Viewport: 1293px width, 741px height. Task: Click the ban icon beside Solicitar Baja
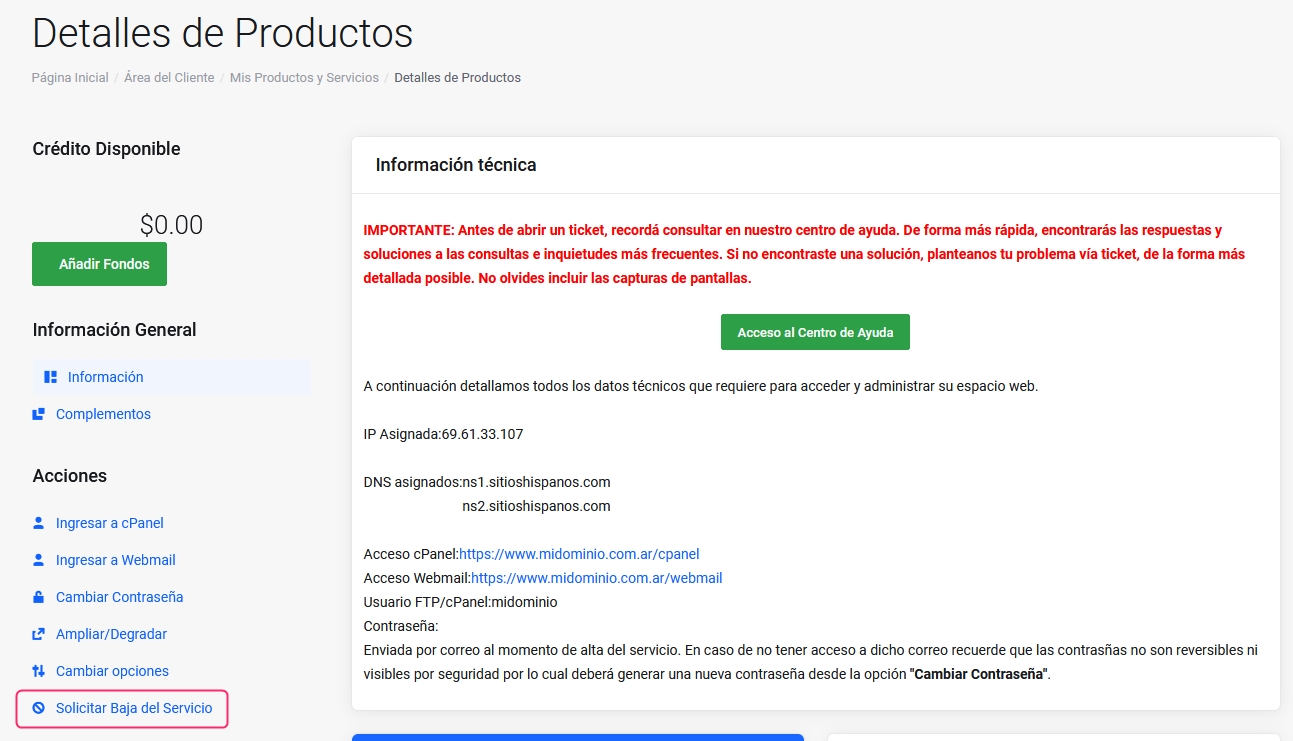coord(38,708)
